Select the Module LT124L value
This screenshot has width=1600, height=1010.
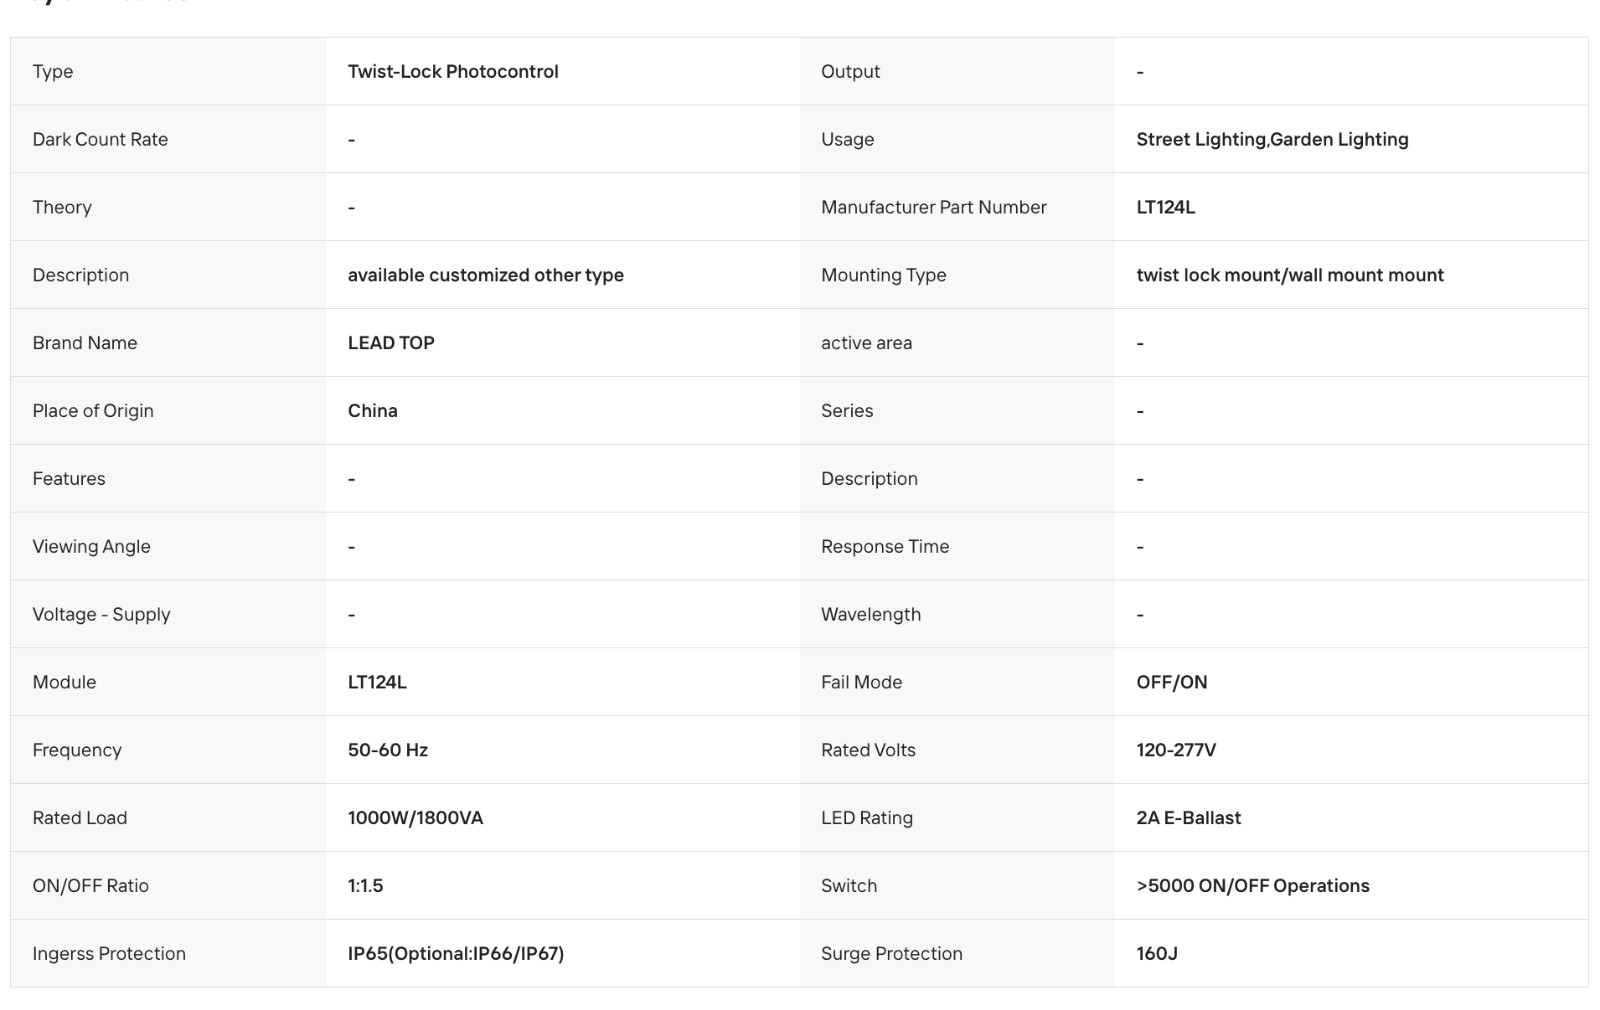[x=377, y=682]
